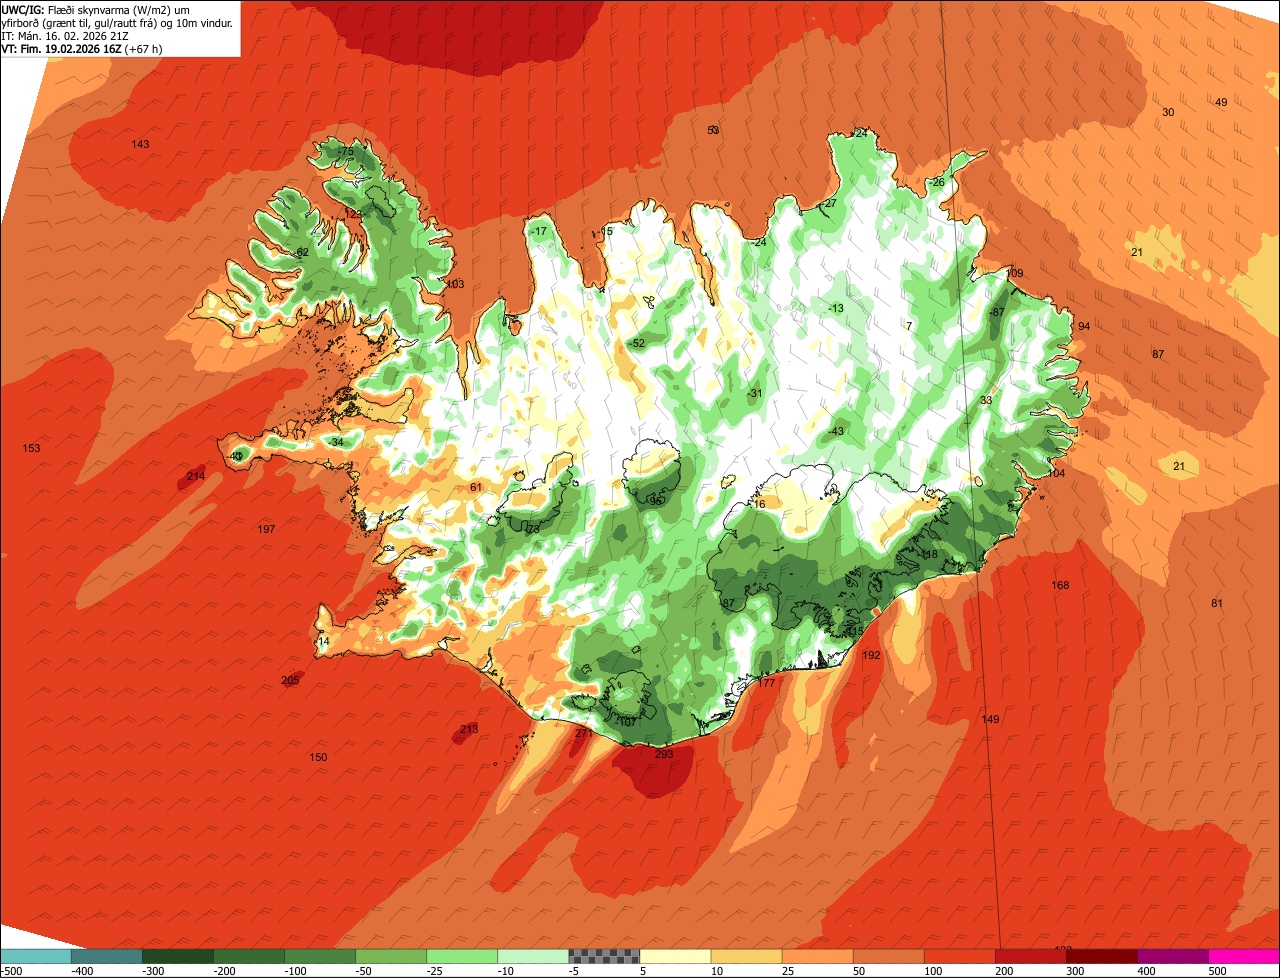Screen dimensions: 1280x978
Task: Pick the darkest green swatch between -300 and -200
Action: pos(178,956)
